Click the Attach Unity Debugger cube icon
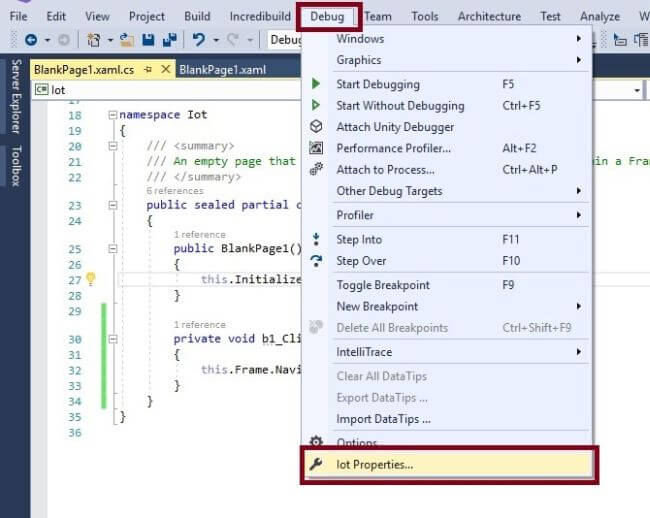The image size is (650, 518). [316, 126]
